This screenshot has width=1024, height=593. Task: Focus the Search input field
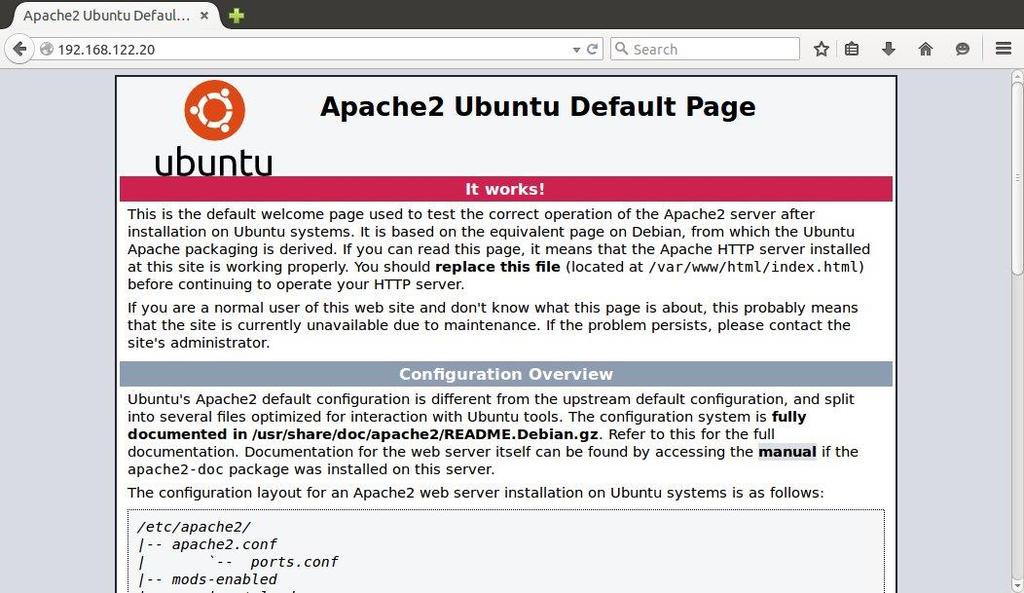[705, 49]
